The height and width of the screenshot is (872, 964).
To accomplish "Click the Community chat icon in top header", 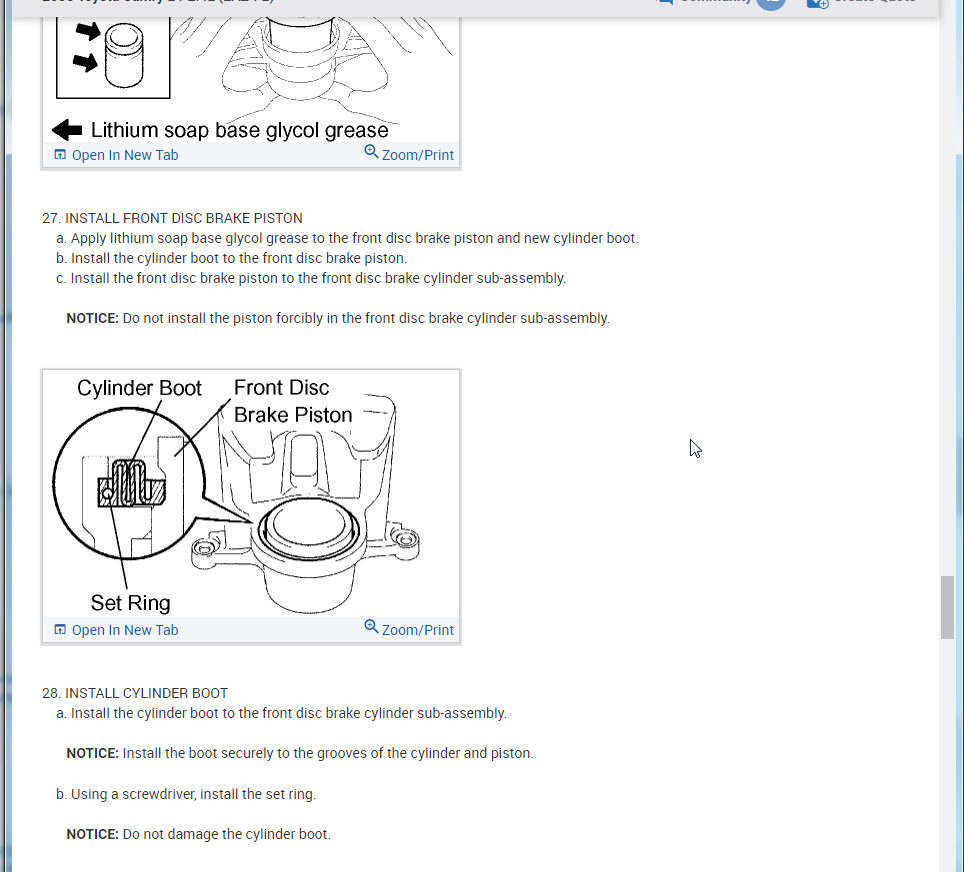I will click(665, 2).
